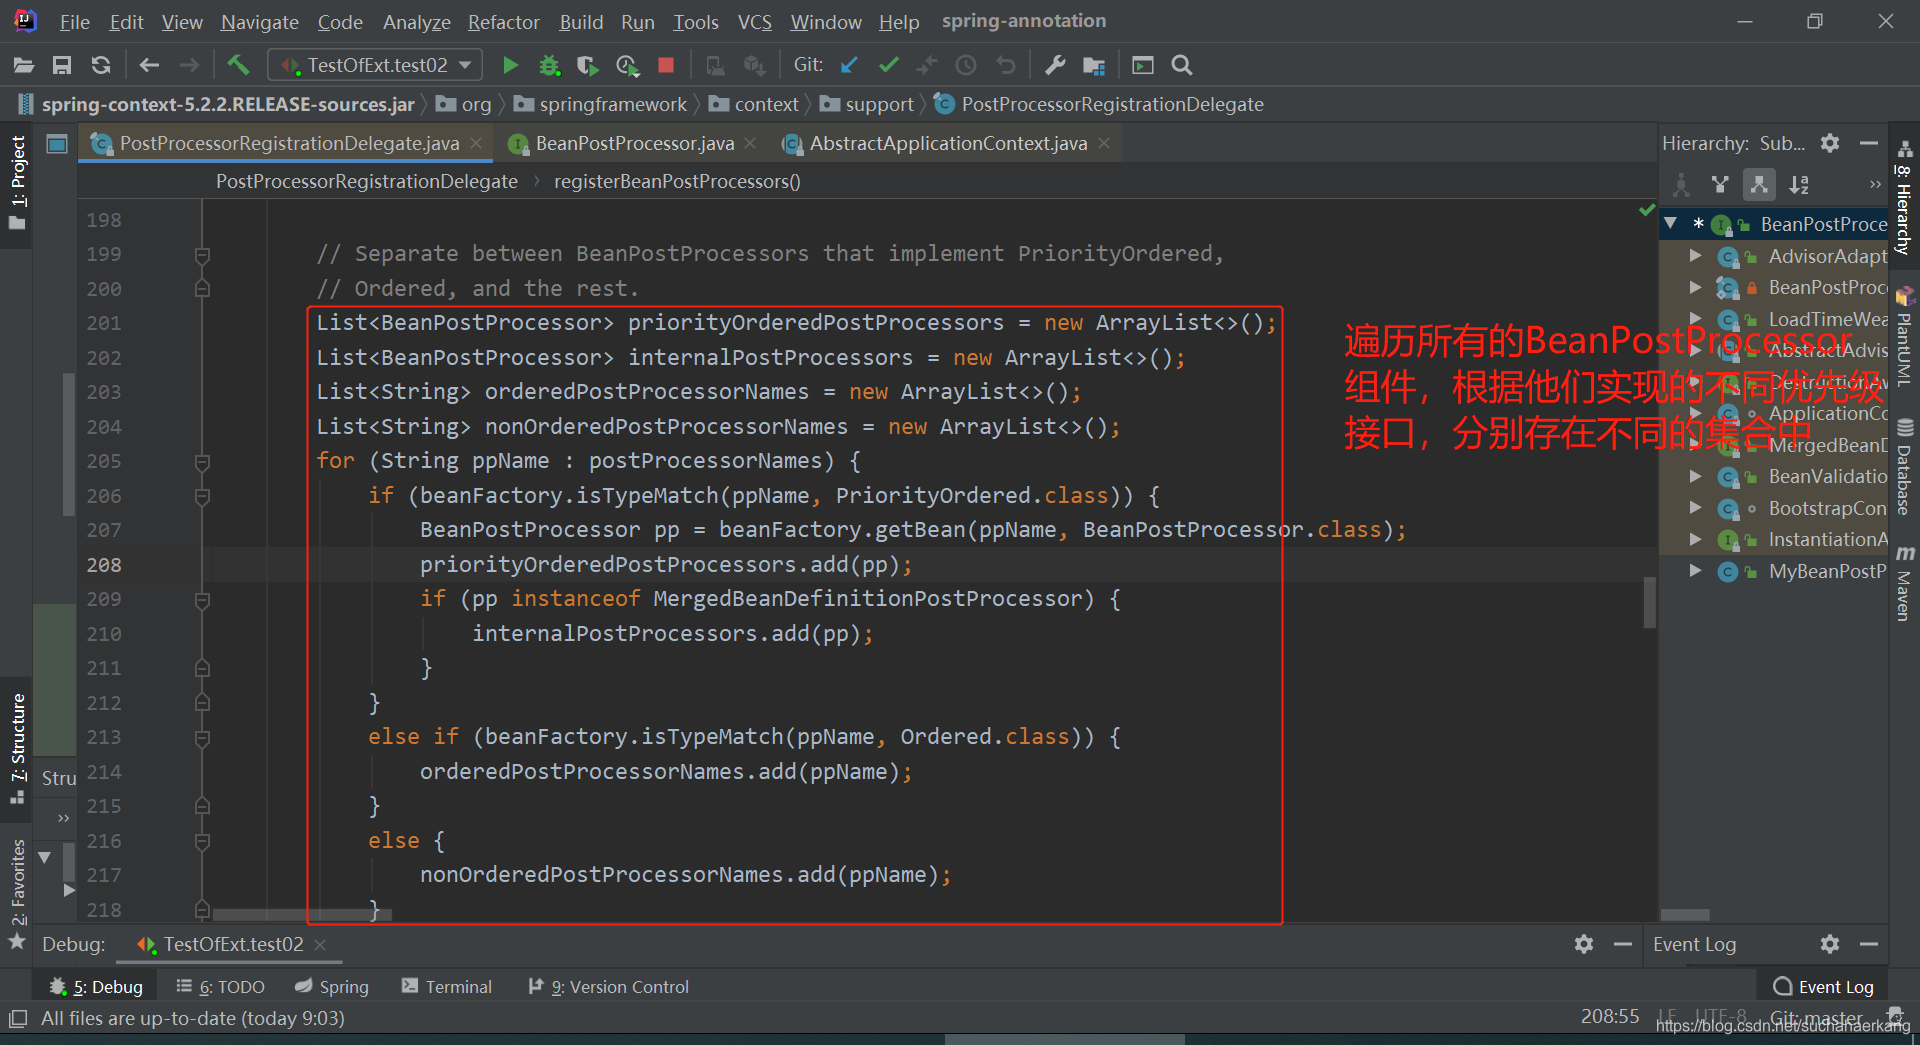Expand the BootstrapCon hierarchy node
This screenshot has width=1920, height=1045.
click(1696, 508)
